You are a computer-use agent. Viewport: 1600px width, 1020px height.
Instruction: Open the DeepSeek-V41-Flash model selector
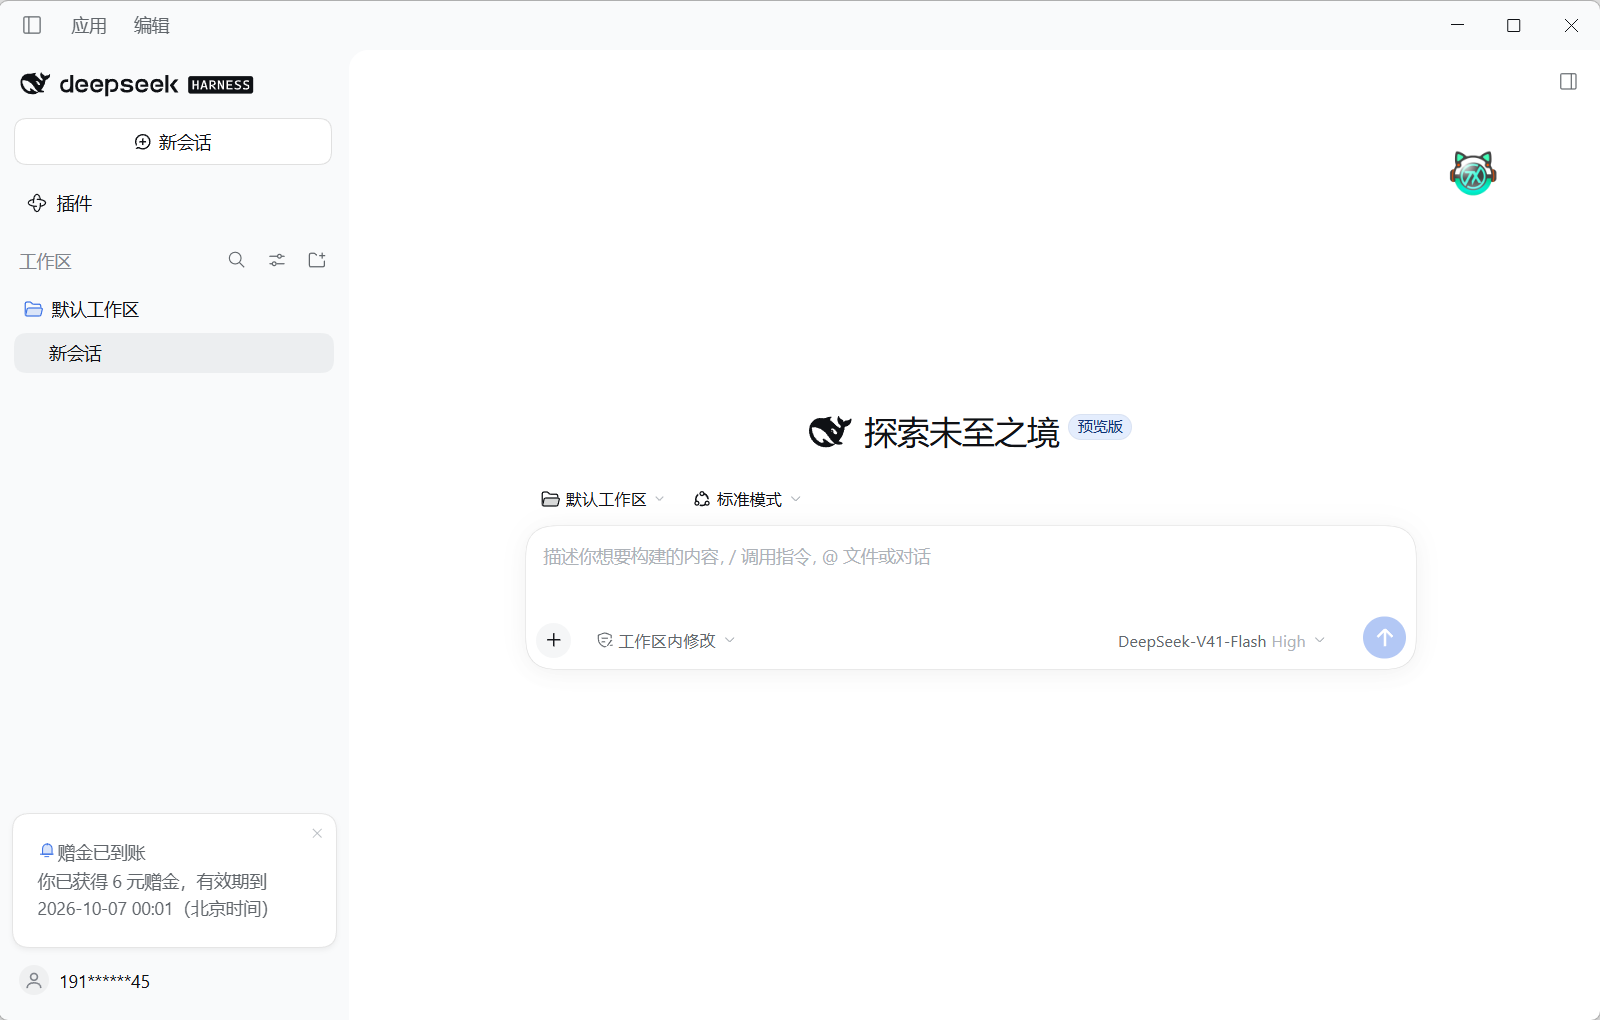coord(1221,641)
